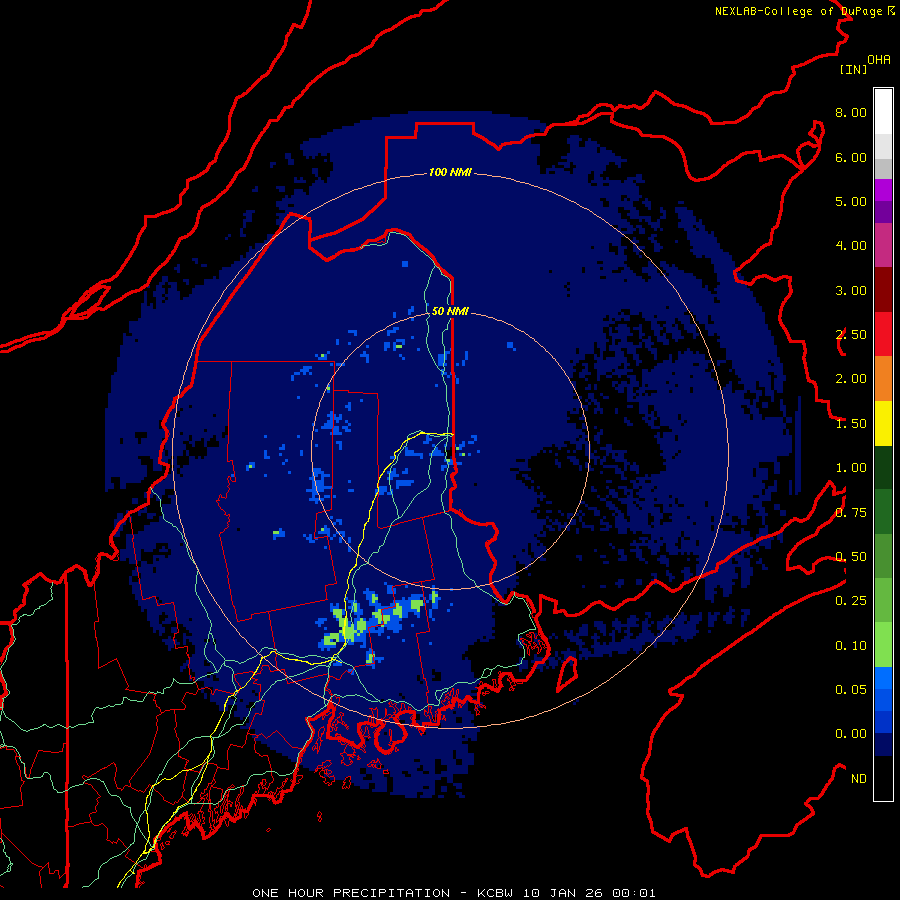This screenshot has height=900, width=900.
Task: Select the 4.00 legend value
Action: [851, 246]
